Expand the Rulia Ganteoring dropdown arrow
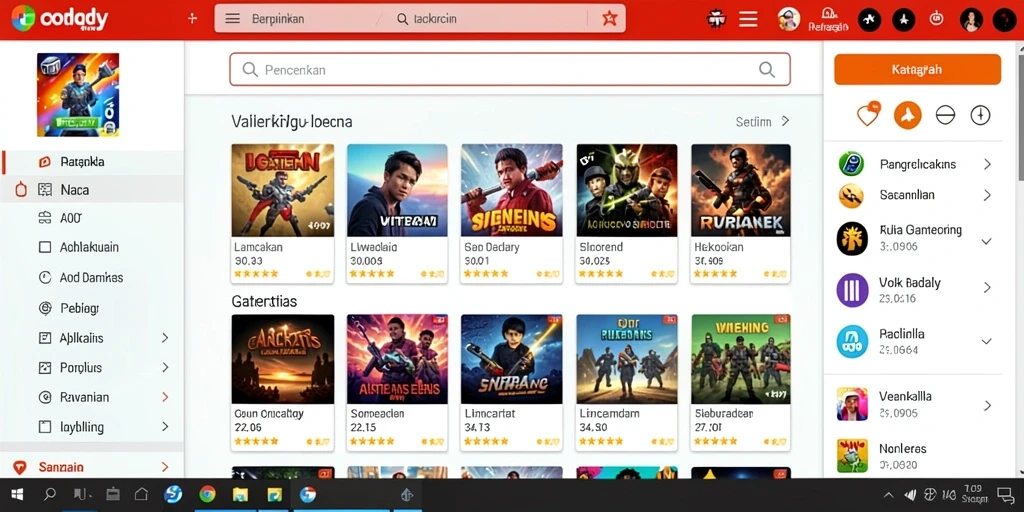This screenshot has height=512, width=1024. point(987,241)
